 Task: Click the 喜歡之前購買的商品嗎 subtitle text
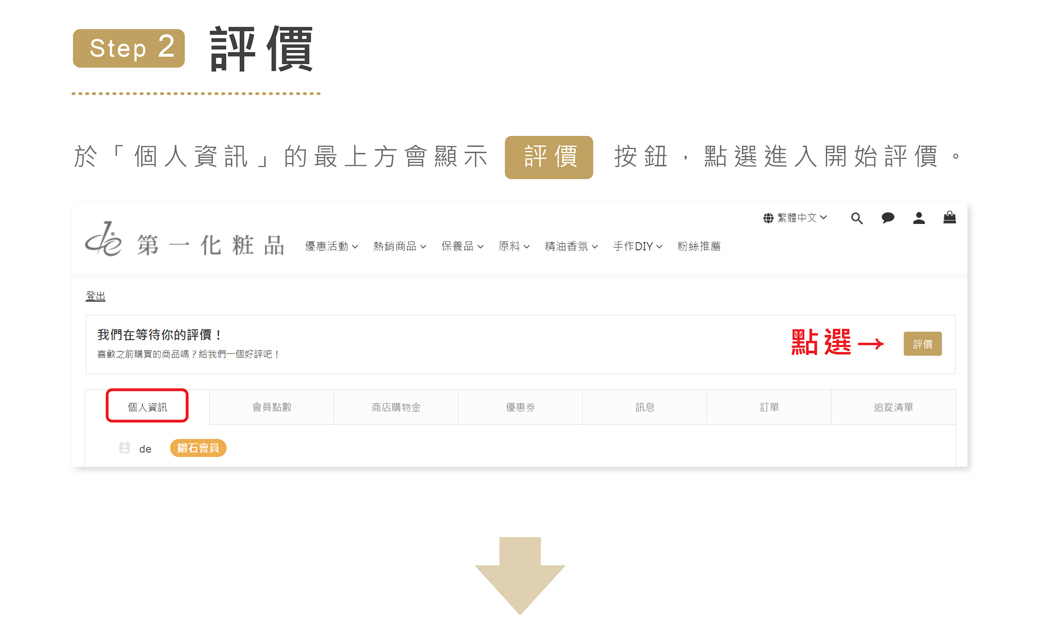[188, 354]
